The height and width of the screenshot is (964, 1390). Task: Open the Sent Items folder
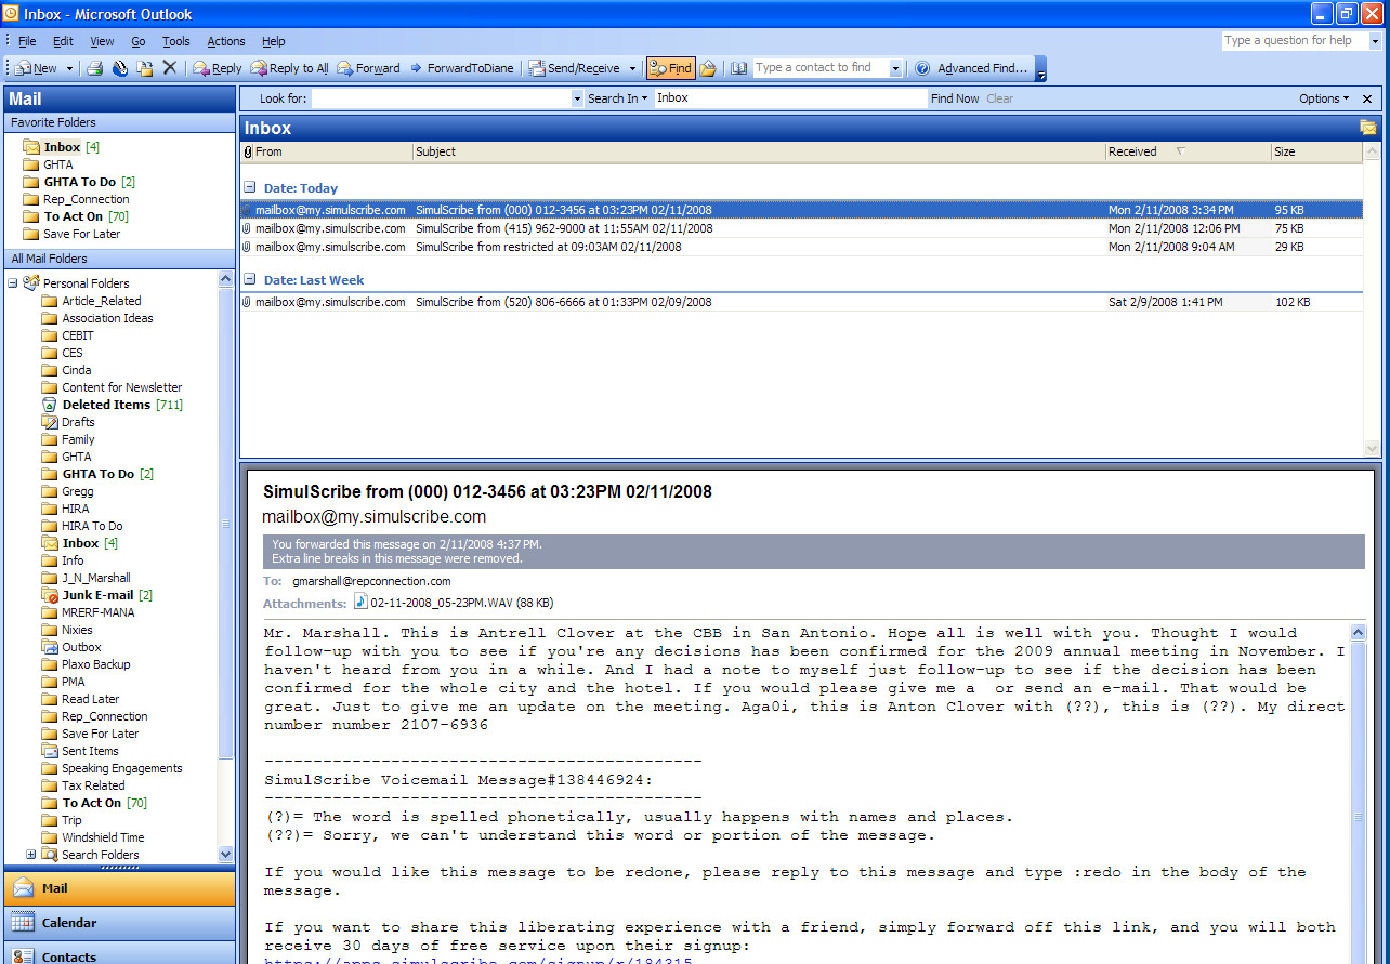(80, 751)
